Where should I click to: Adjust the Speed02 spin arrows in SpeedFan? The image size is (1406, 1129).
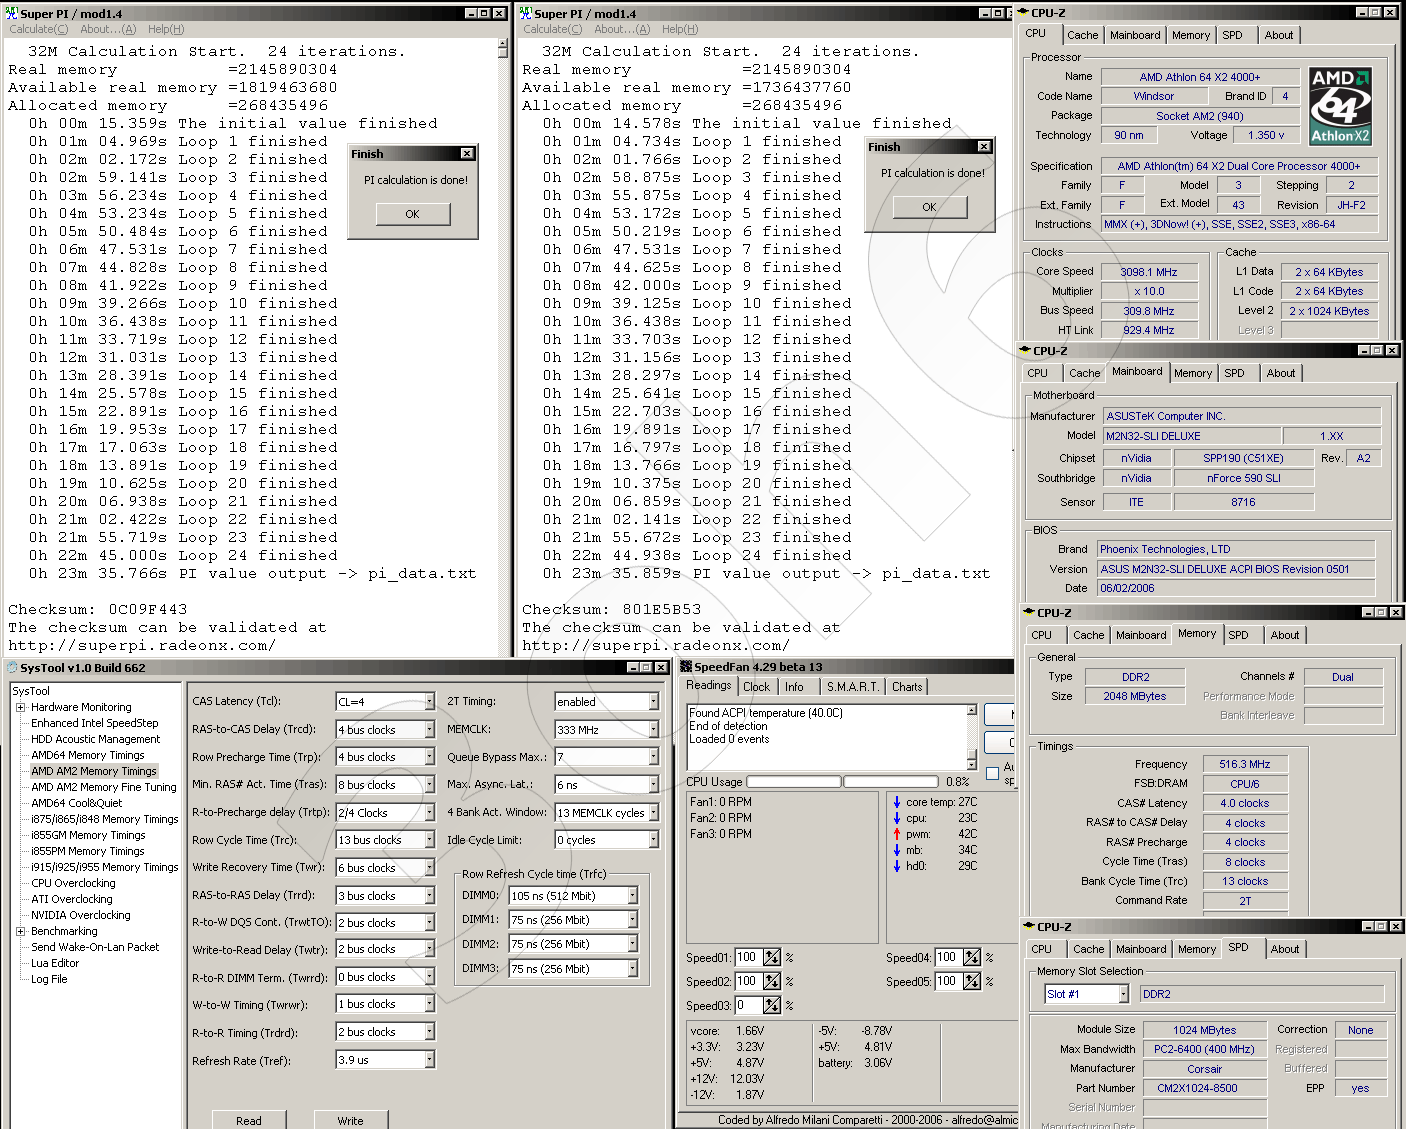[x=772, y=982]
